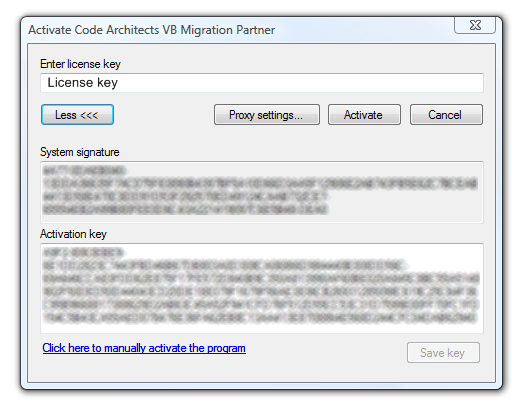
Task: Click the Activate button
Action: coord(364,115)
